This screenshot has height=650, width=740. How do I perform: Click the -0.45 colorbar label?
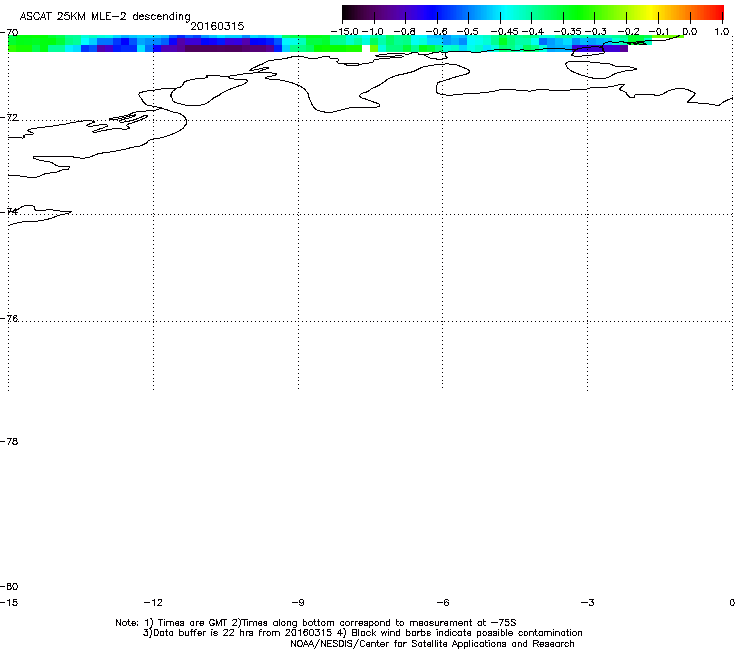(504, 32)
